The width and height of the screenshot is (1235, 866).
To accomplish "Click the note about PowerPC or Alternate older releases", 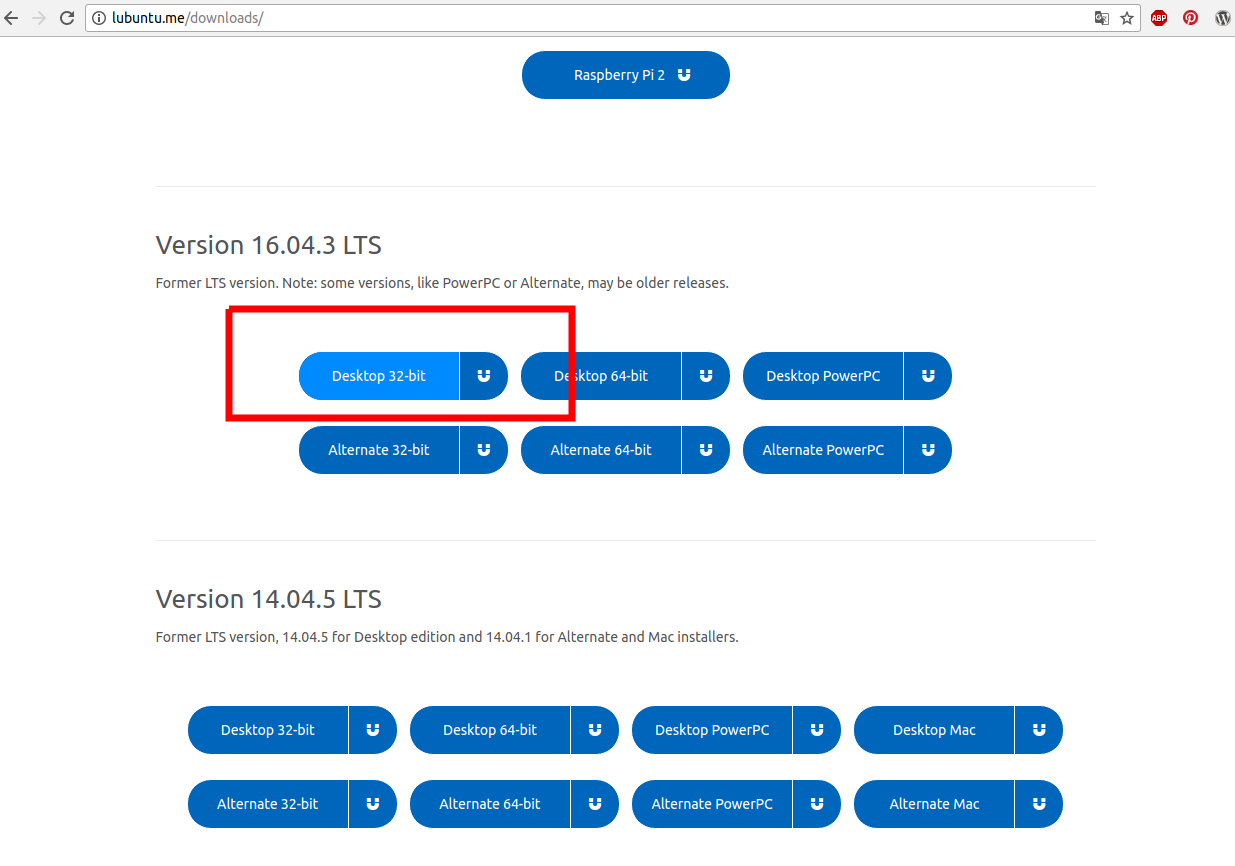I will tap(442, 283).
